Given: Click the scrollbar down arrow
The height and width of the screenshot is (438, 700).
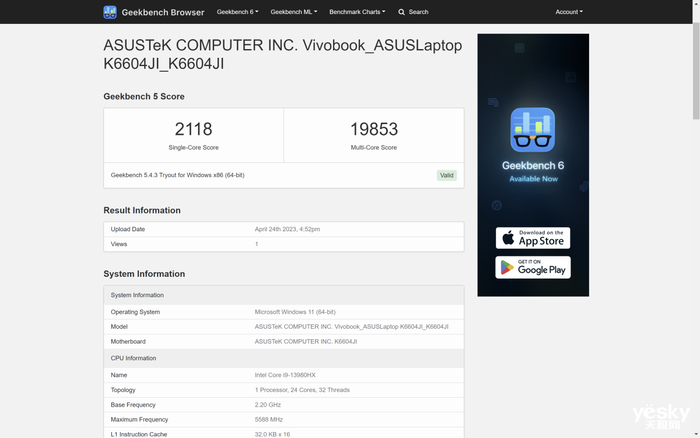Looking at the screenshot, I should pos(696,434).
